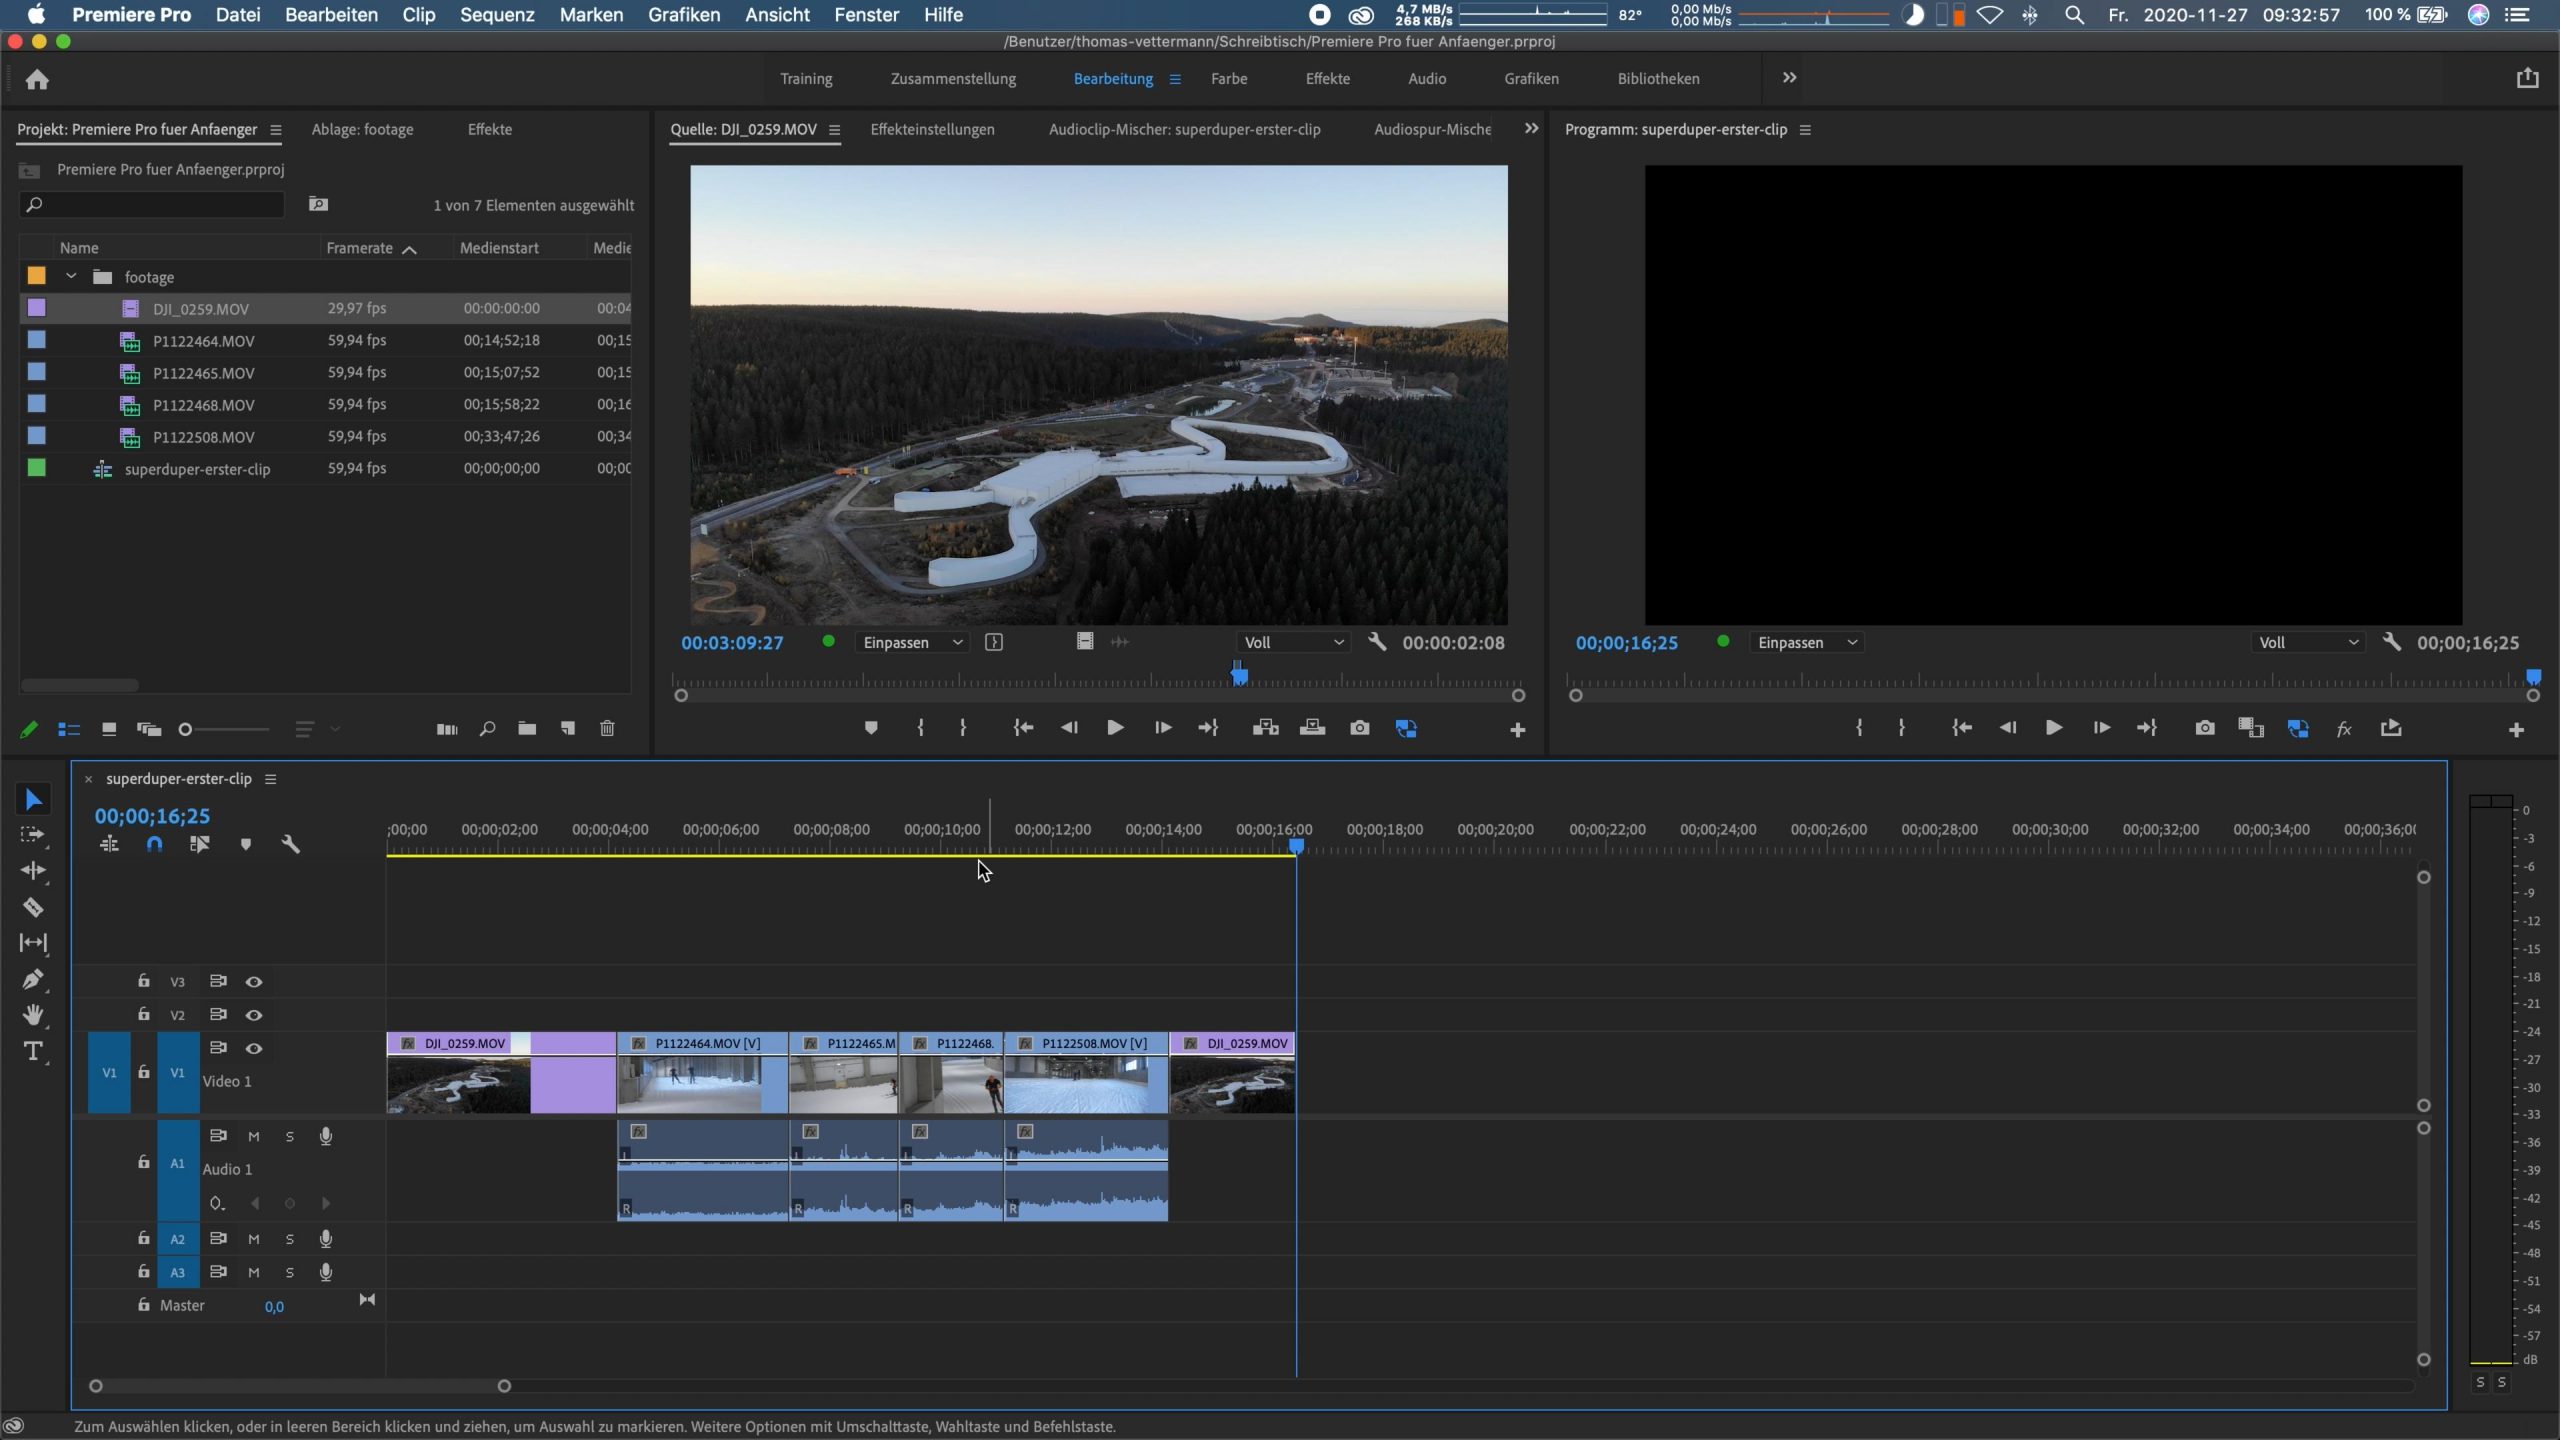Open the Sequenz menu
This screenshot has height=1440, width=2560.
pos(497,15)
